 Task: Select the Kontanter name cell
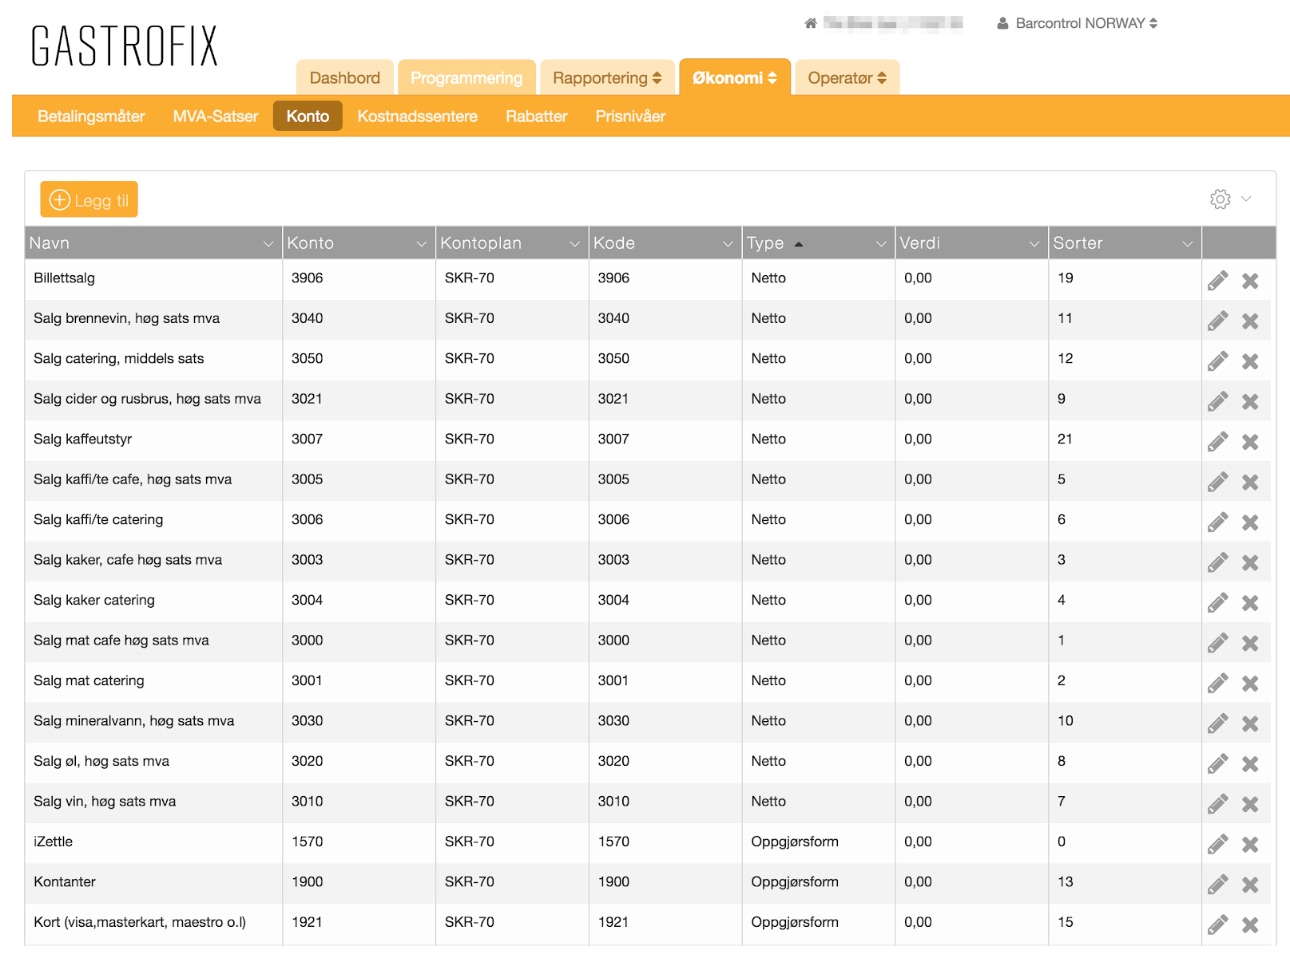point(154,882)
